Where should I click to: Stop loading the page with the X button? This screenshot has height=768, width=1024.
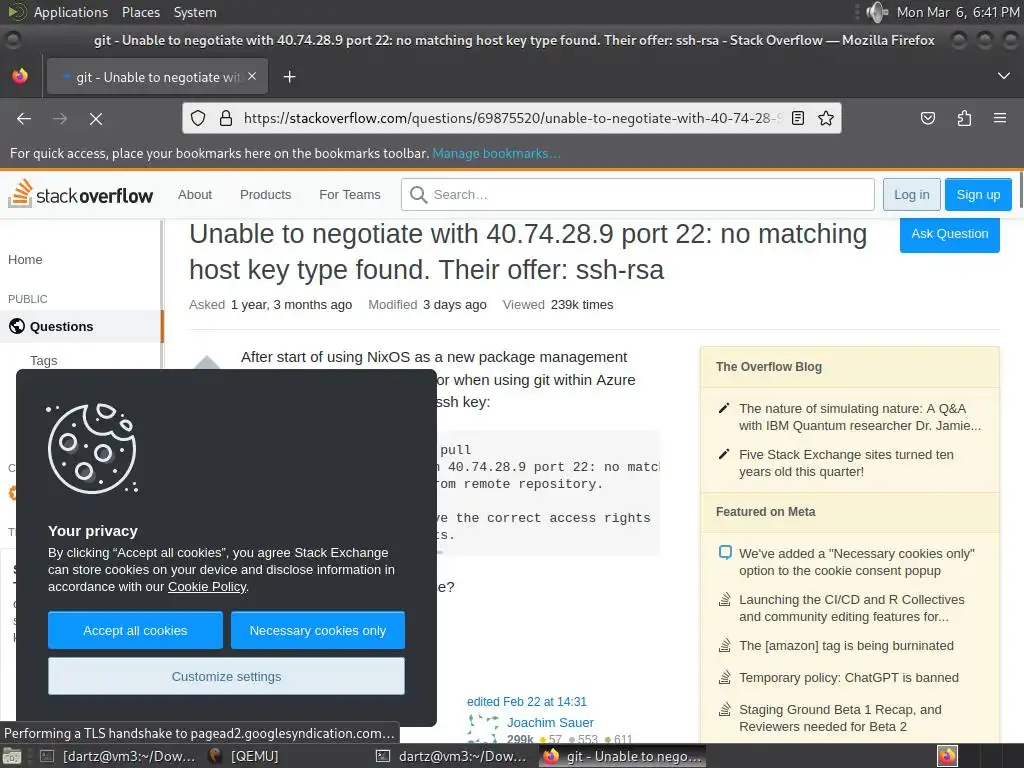pyautogui.click(x=96, y=118)
